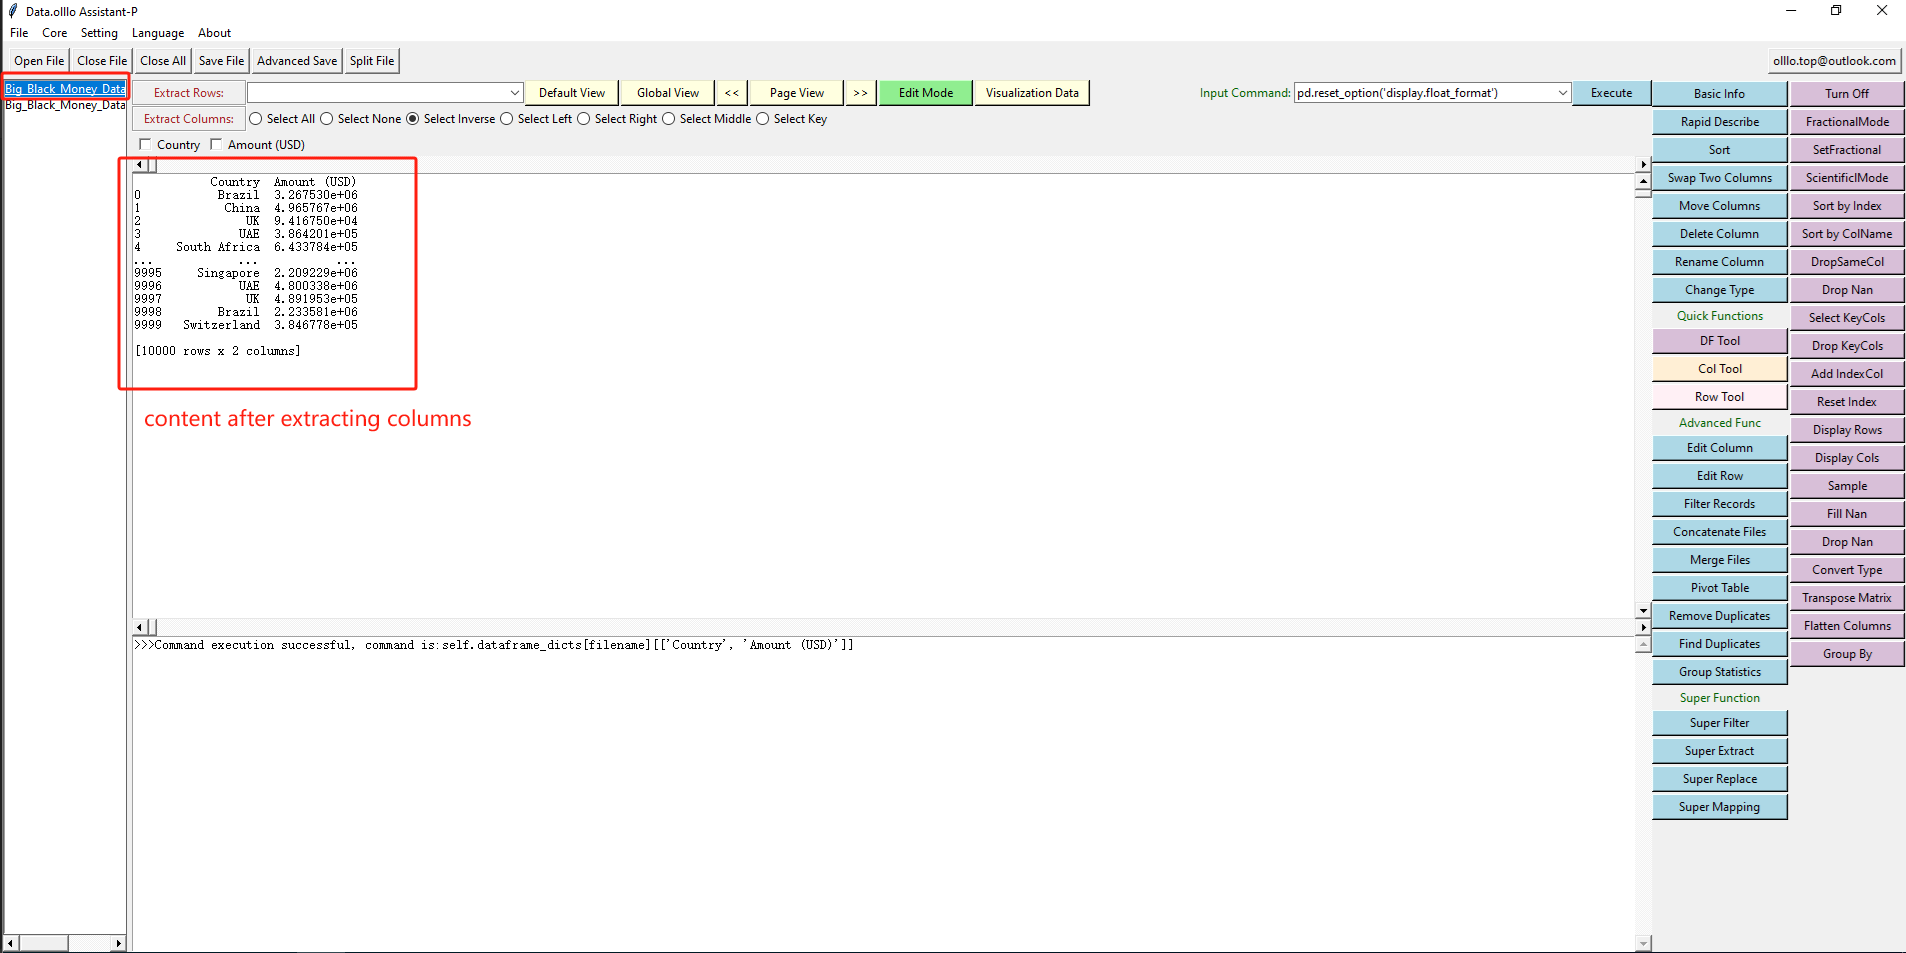
Task: Choose the Select None radio option
Action: tap(327, 119)
